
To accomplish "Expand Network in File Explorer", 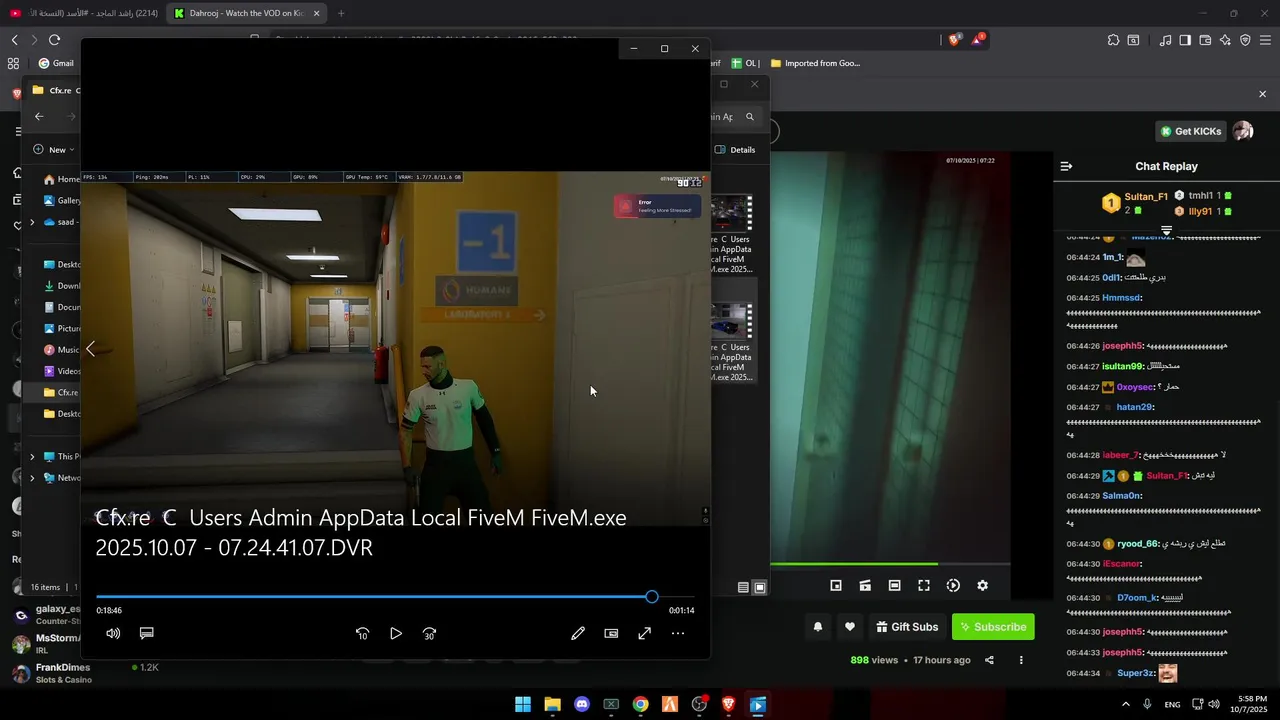I will (x=32, y=478).
